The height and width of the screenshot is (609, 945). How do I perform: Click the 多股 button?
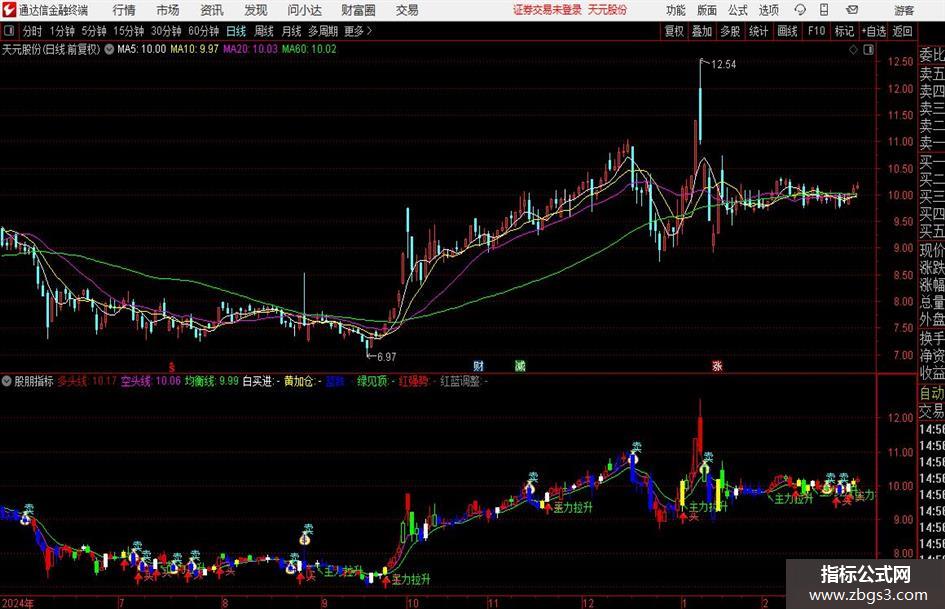(x=730, y=31)
